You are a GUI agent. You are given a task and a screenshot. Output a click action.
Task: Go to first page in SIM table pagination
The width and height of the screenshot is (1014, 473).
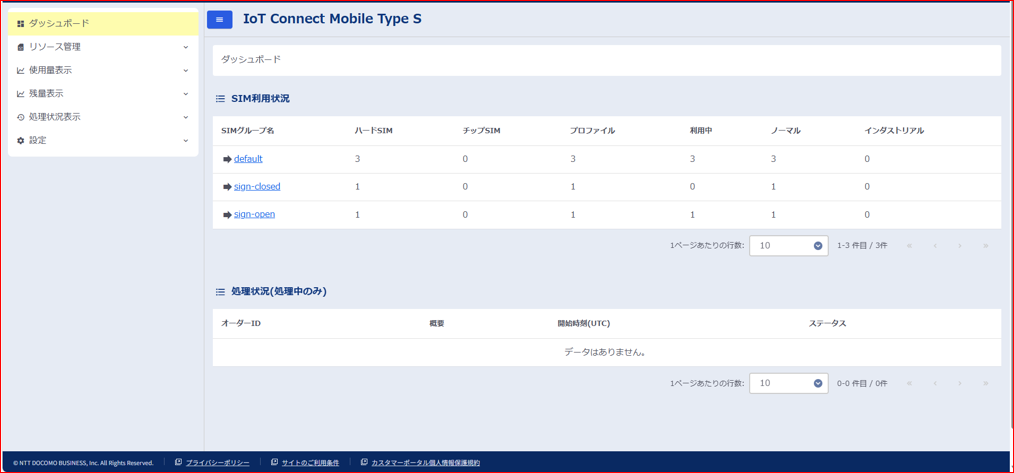[x=910, y=246]
